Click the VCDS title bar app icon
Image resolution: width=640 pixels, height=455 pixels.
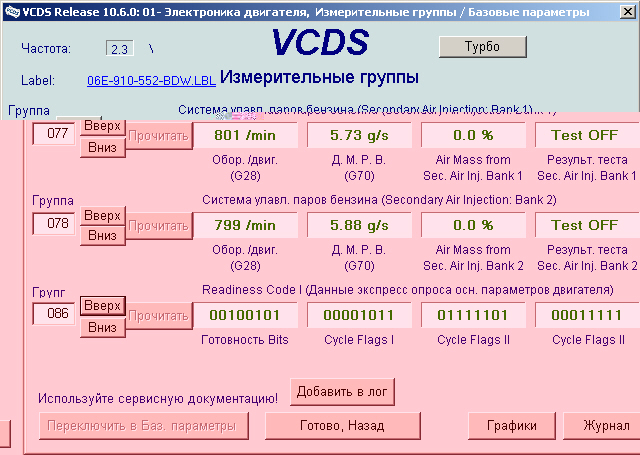point(11,12)
